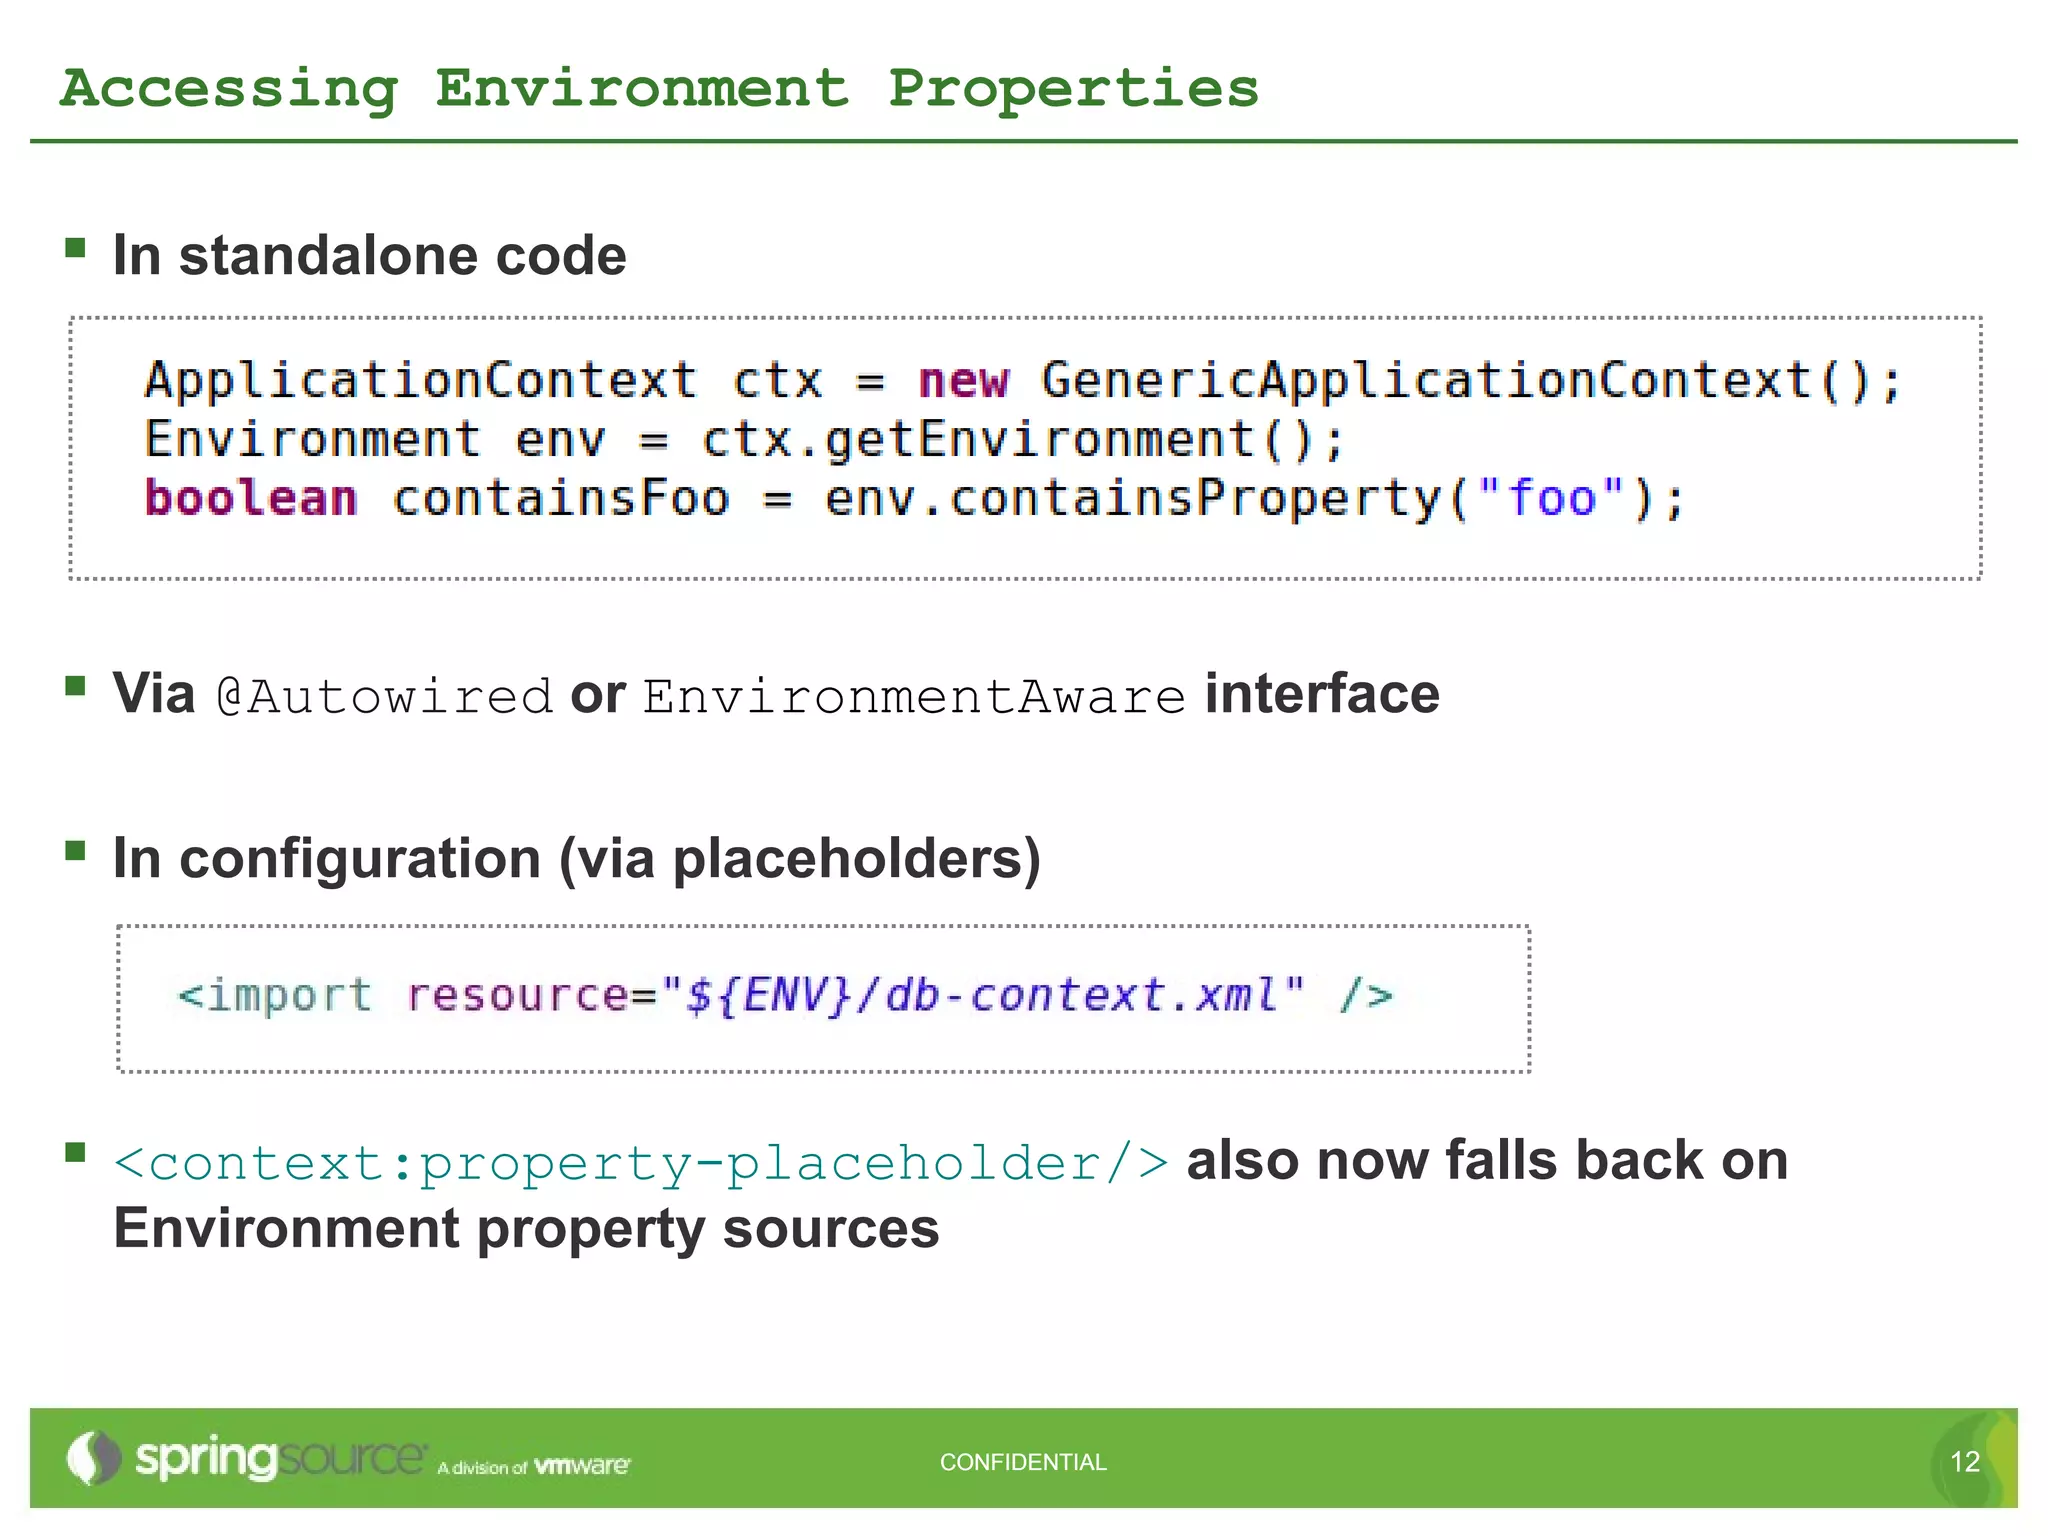
Task: Select the 'In standalone code' bullet text
Action: (370, 255)
